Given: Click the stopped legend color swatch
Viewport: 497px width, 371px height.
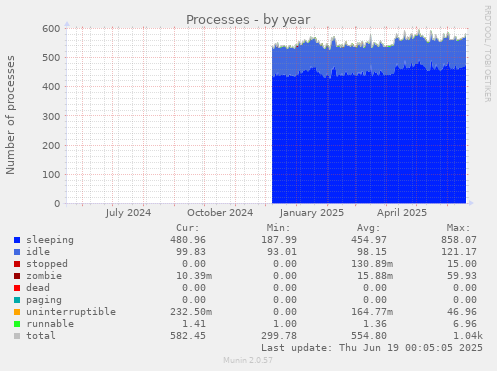Looking at the screenshot, I should pos(17,264).
